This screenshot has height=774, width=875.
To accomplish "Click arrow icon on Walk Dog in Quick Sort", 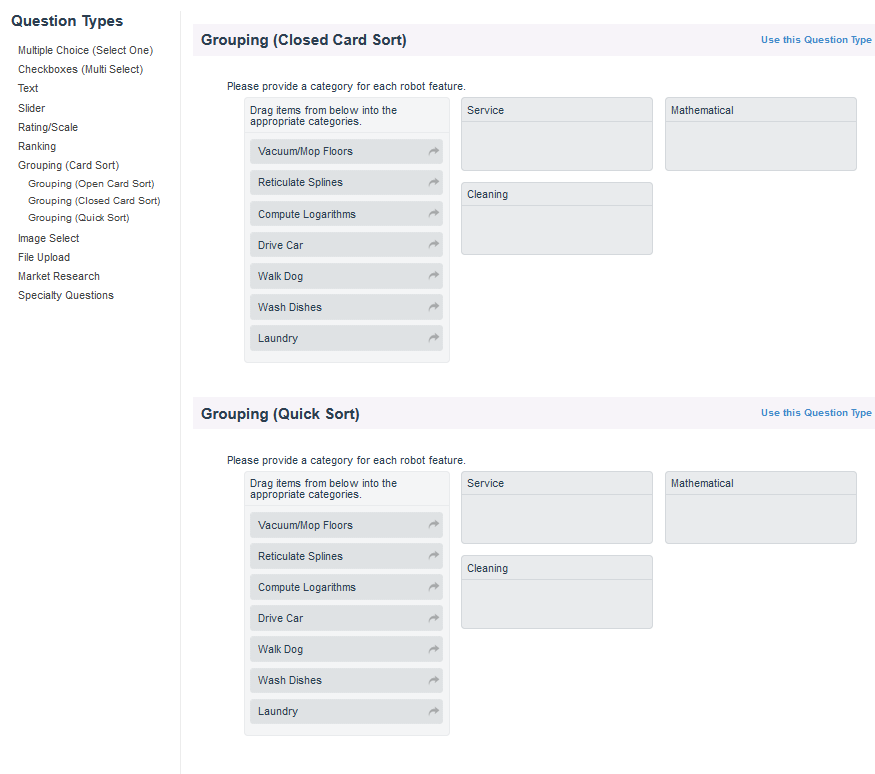I will (x=433, y=649).
